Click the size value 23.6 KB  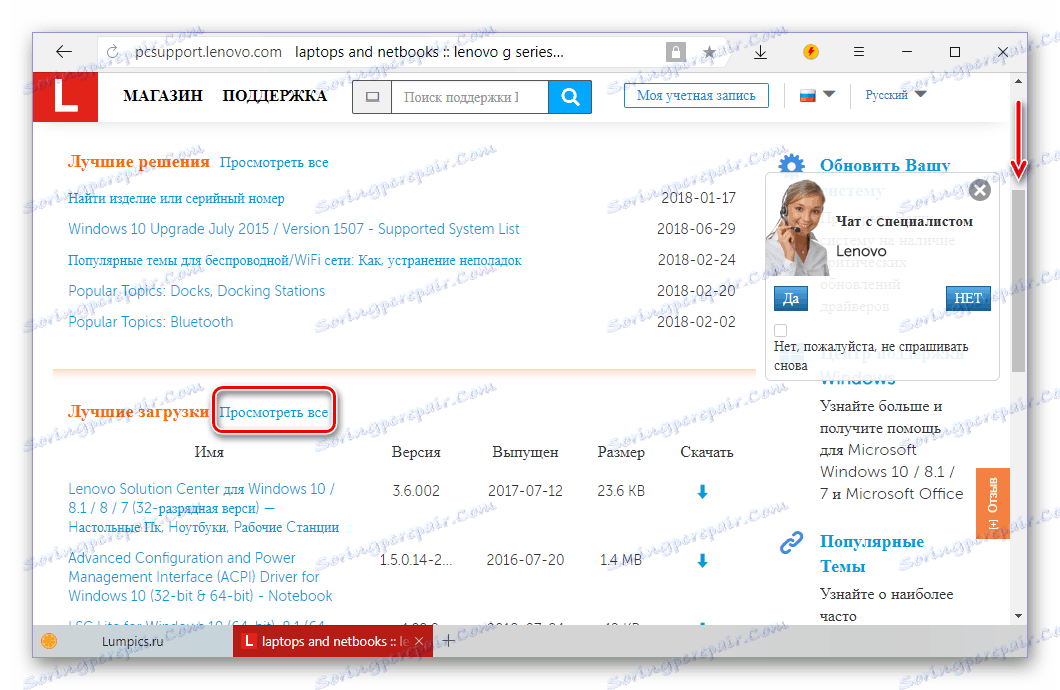(x=621, y=491)
